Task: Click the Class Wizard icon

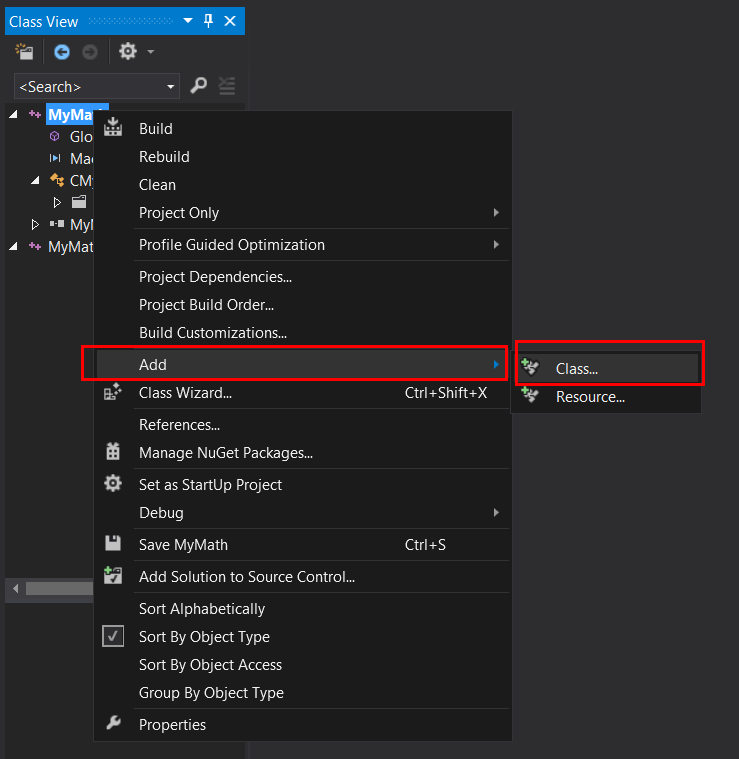Action: click(113, 392)
